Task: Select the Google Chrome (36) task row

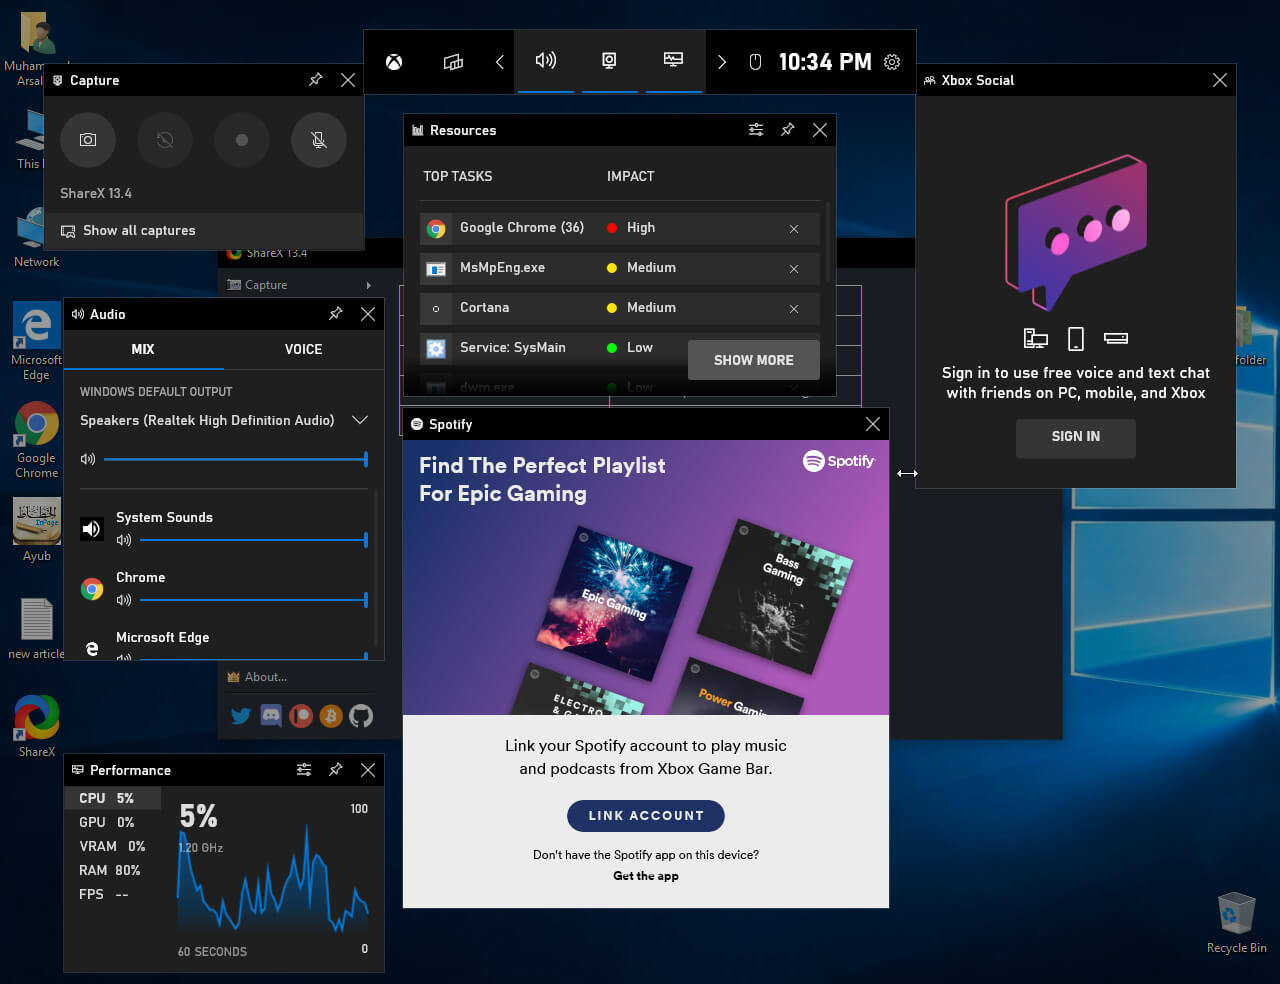Action: coord(620,228)
